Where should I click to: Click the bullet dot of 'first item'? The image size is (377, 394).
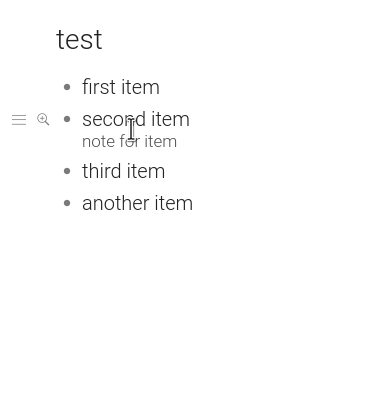(67, 87)
